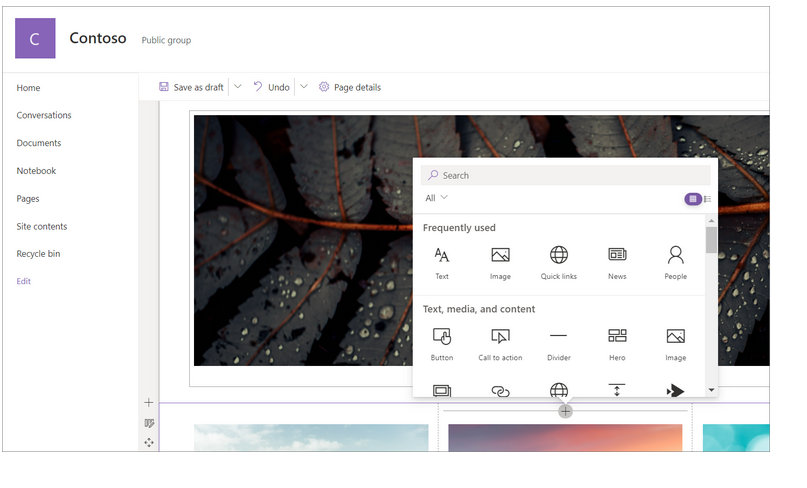The image size is (807, 488).
Task: Switch web part picker to grid view
Action: point(692,199)
